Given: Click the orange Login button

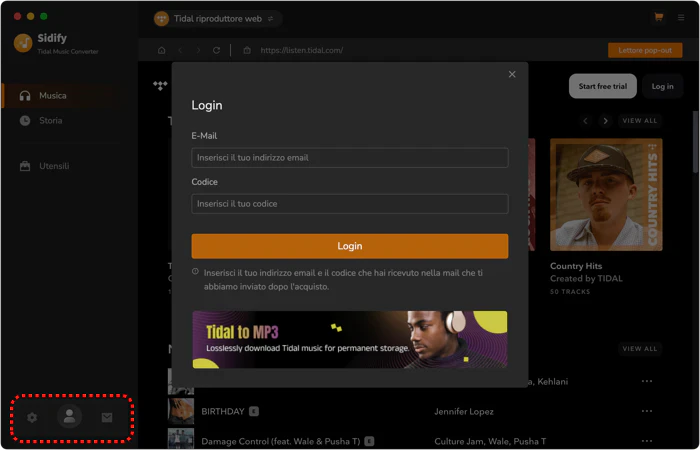Looking at the screenshot, I should [350, 246].
